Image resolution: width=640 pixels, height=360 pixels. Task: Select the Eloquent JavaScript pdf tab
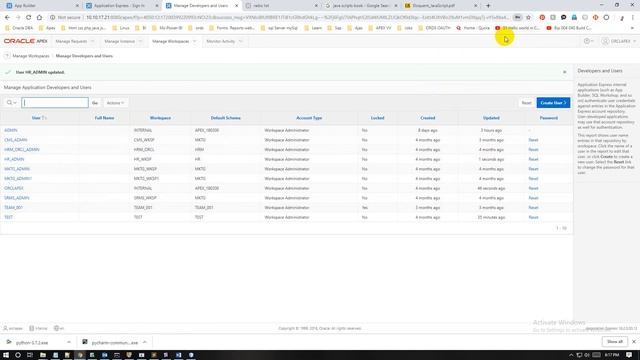[x=440, y=6]
